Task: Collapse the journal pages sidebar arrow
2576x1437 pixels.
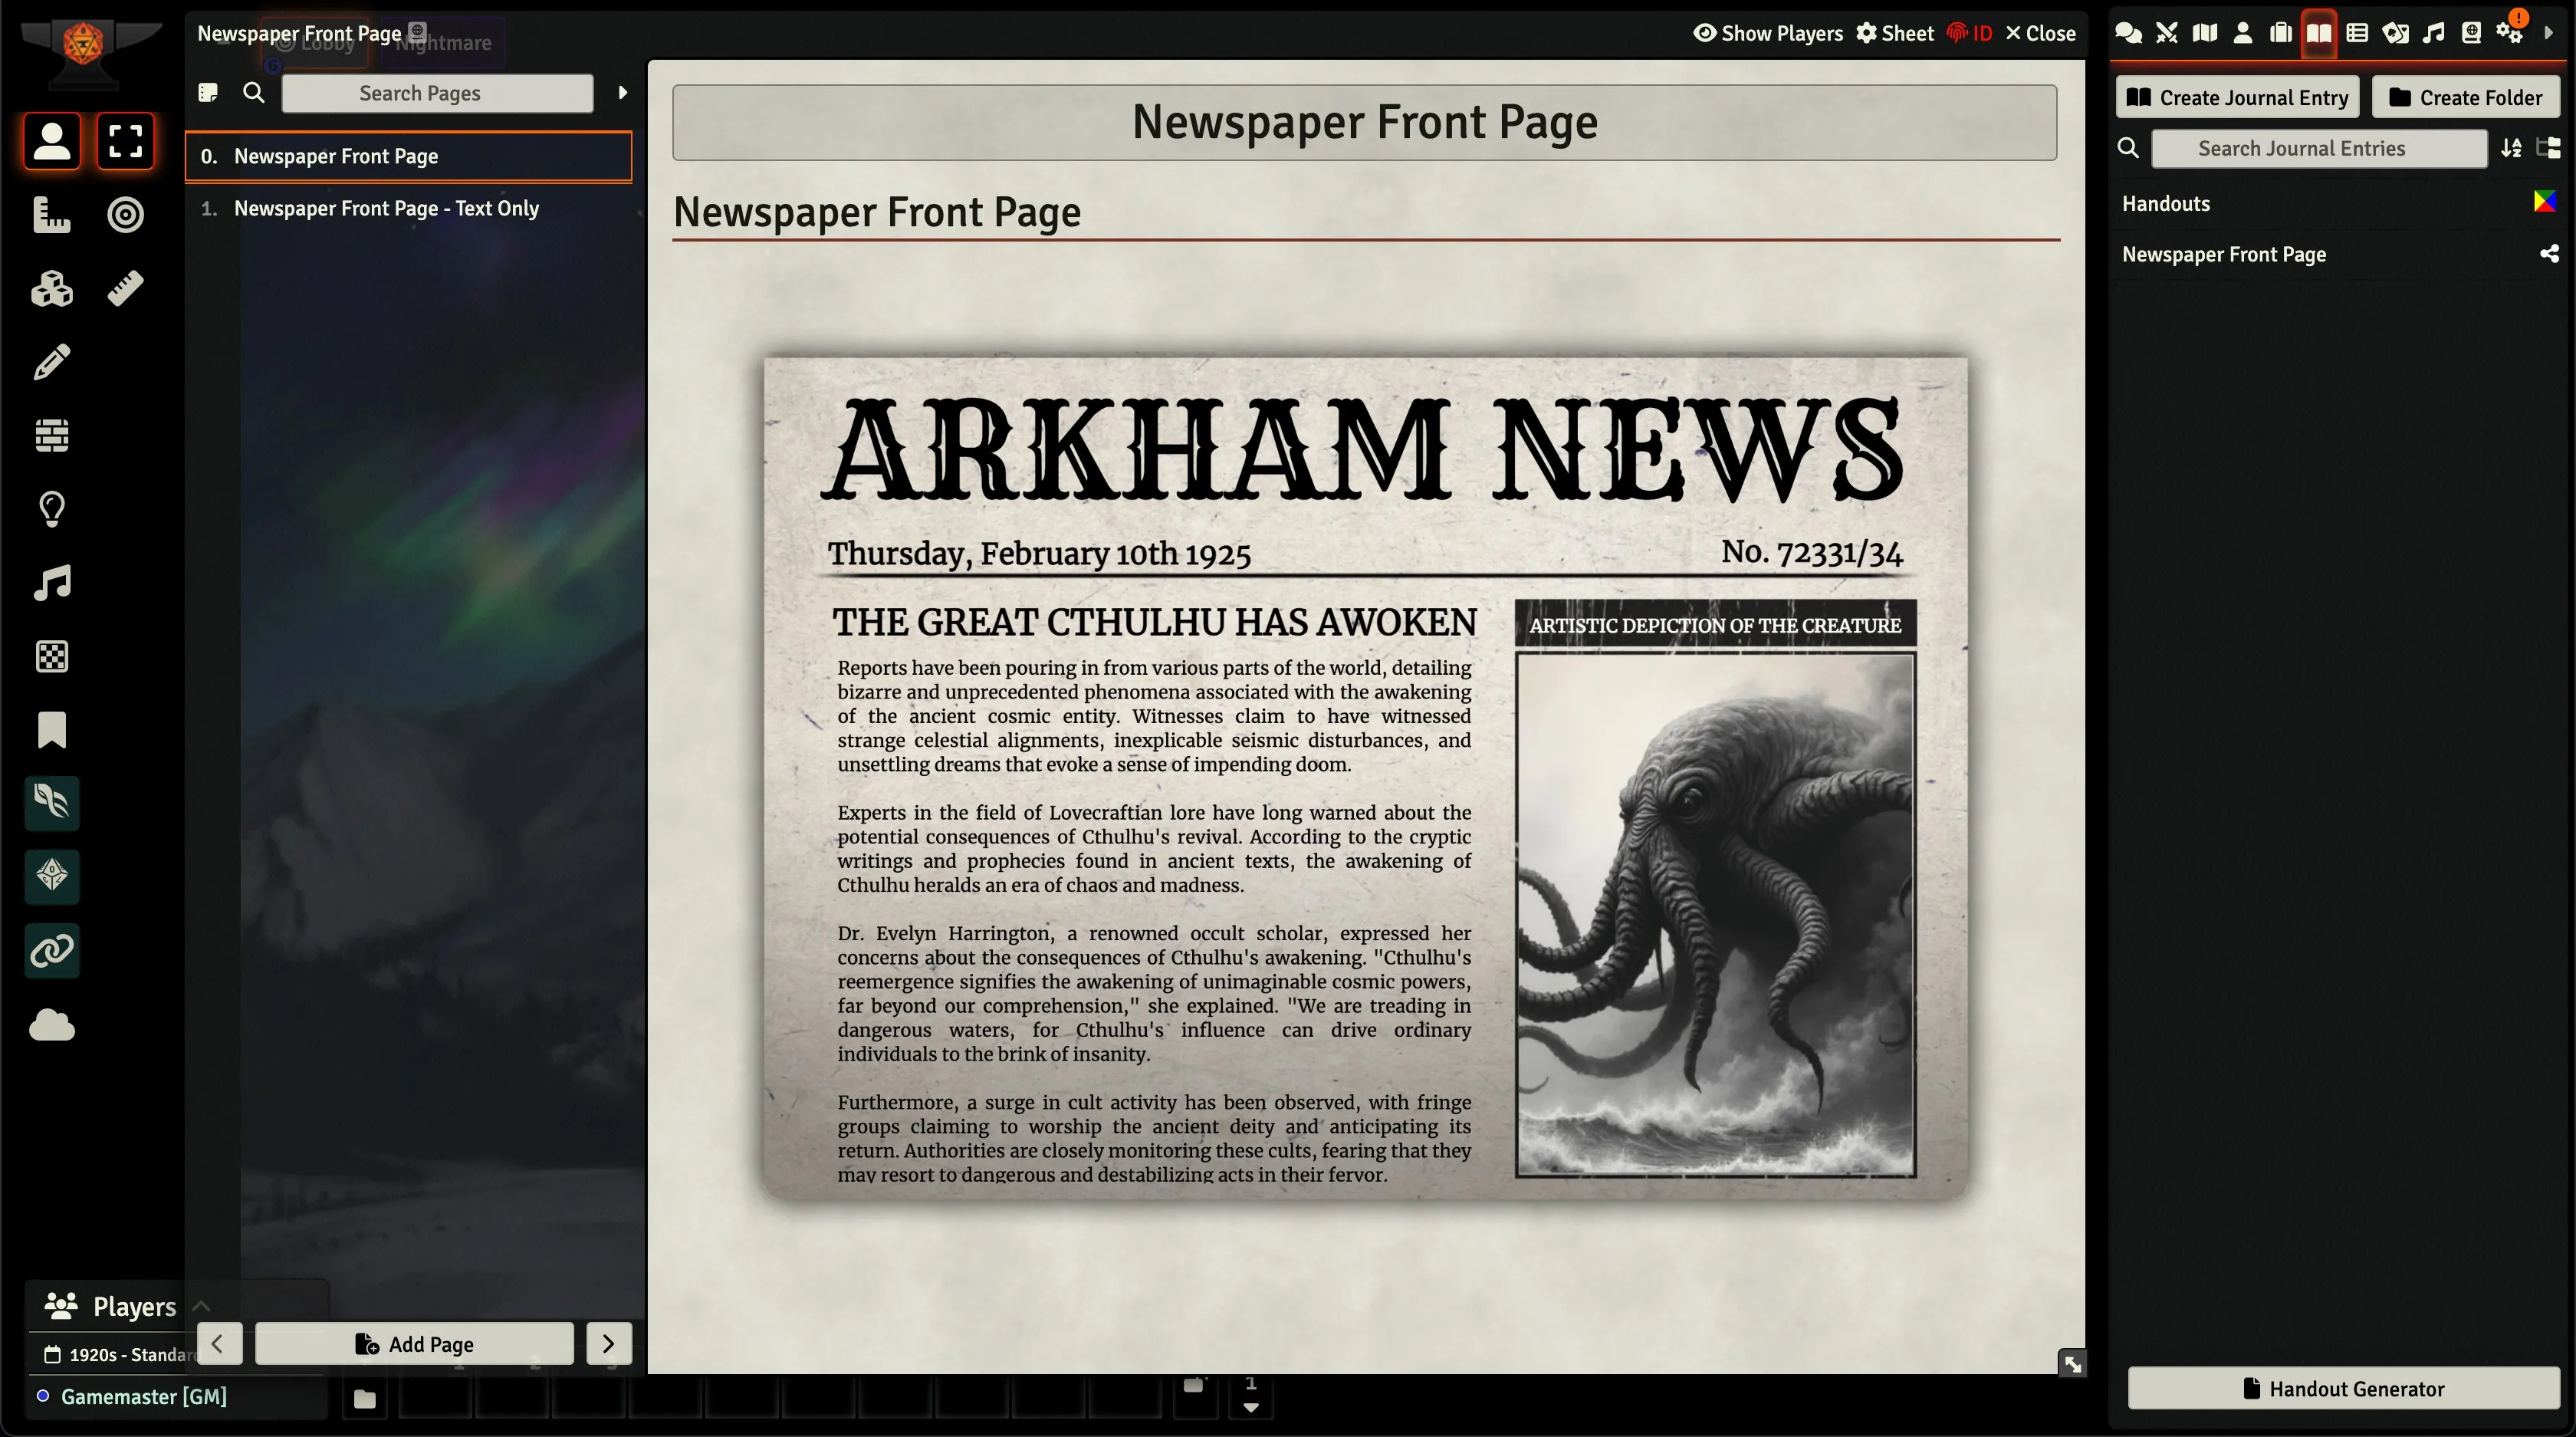Action: (x=622, y=93)
